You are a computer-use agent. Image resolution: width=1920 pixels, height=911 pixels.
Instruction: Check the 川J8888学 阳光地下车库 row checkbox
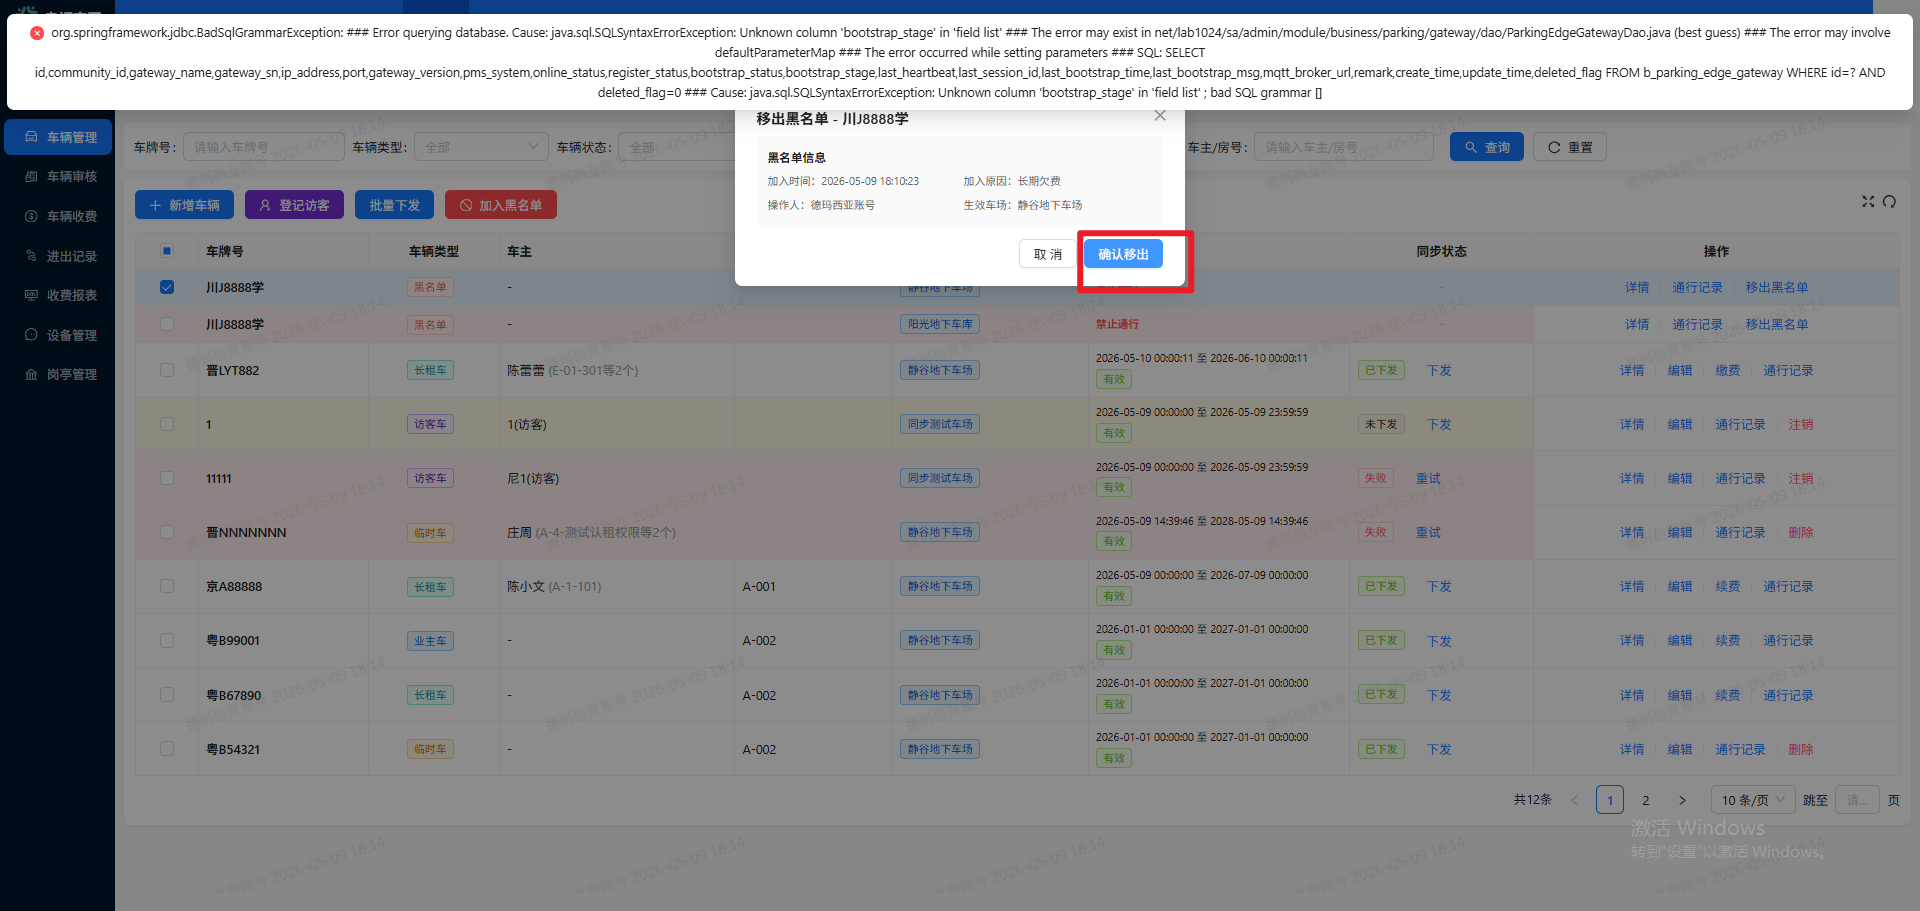point(167,324)
